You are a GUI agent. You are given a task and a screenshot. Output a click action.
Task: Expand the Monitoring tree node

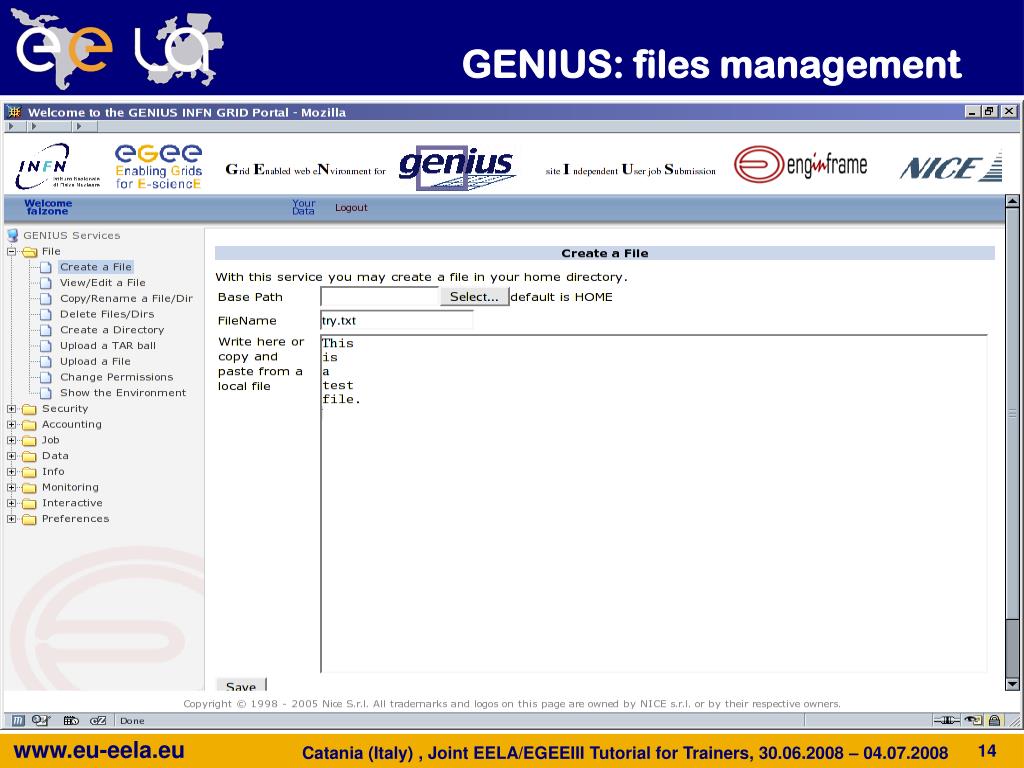coord(11,487)
